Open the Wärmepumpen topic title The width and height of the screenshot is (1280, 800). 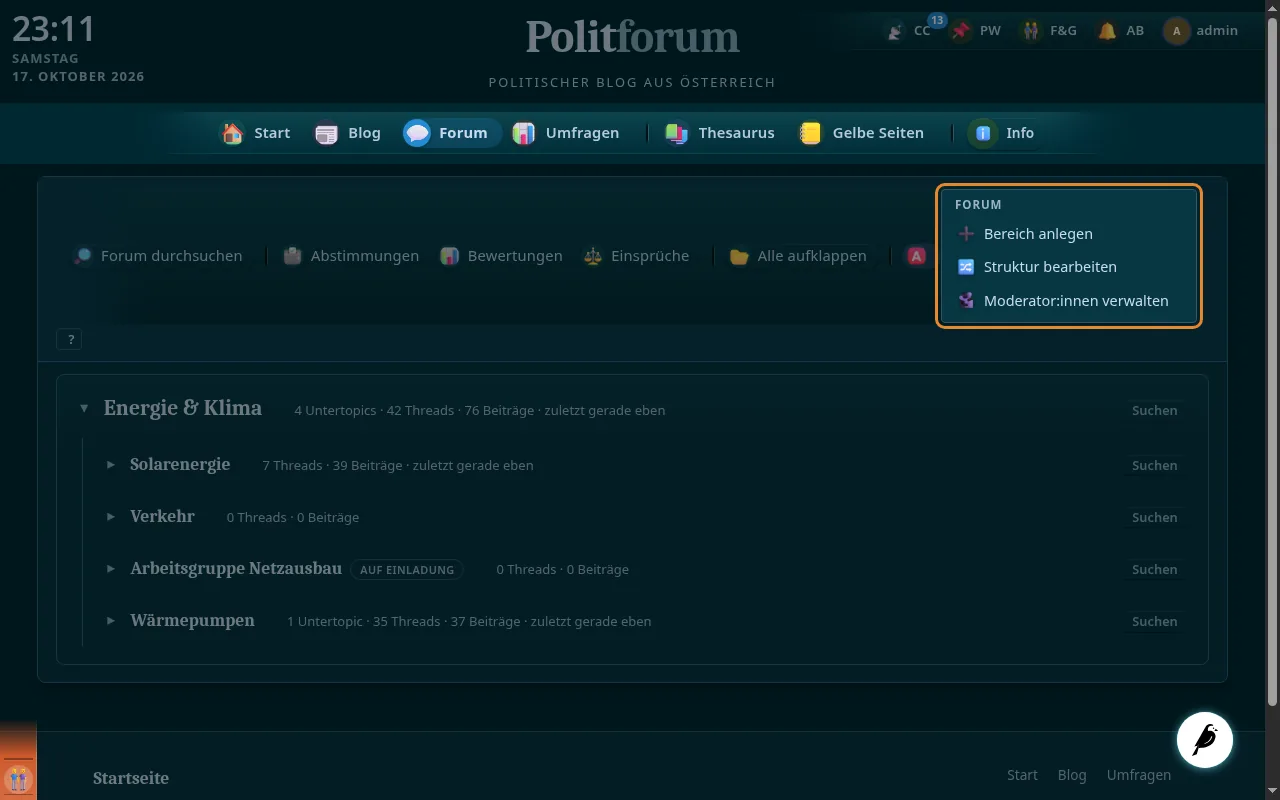click(192, 620)
